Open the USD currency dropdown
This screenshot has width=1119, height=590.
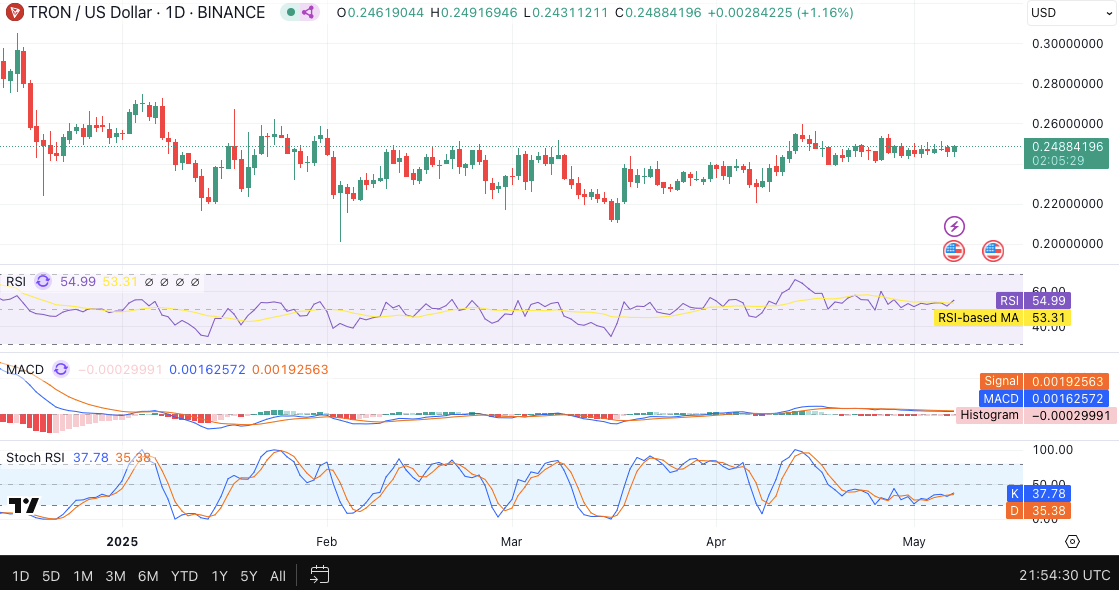[1072, 13]
